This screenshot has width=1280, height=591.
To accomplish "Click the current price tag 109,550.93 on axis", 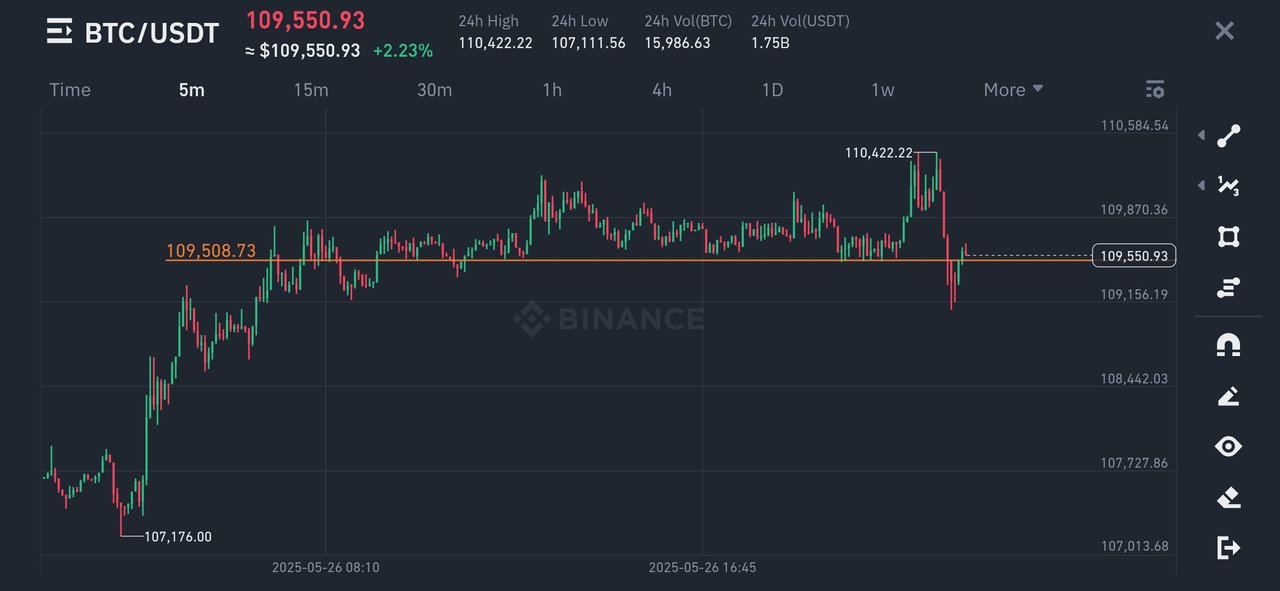I will pyautogui.click(x=1134, y=256).
